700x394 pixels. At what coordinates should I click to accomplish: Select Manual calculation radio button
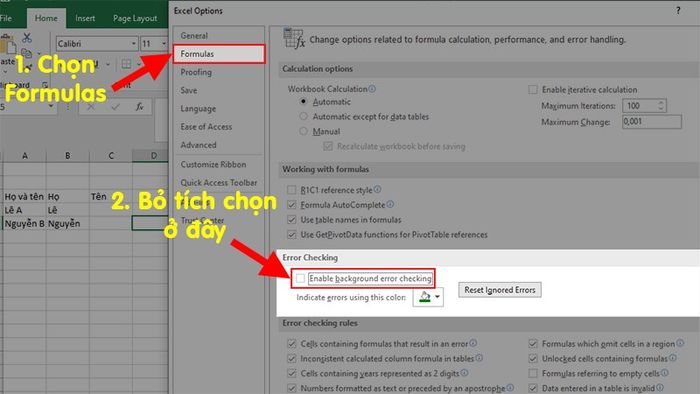pyautogui.click(x=304, y=131)
